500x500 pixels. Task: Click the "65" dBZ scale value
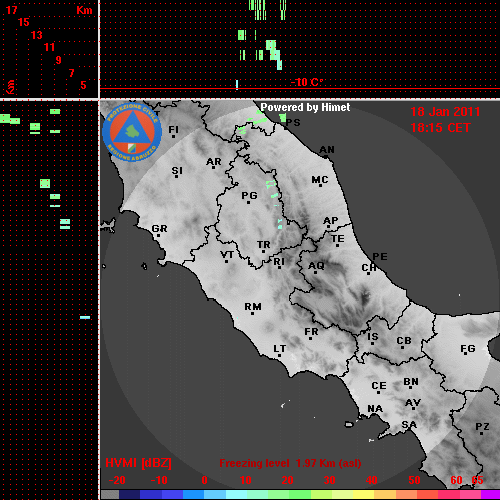click(x=477, y=480)
